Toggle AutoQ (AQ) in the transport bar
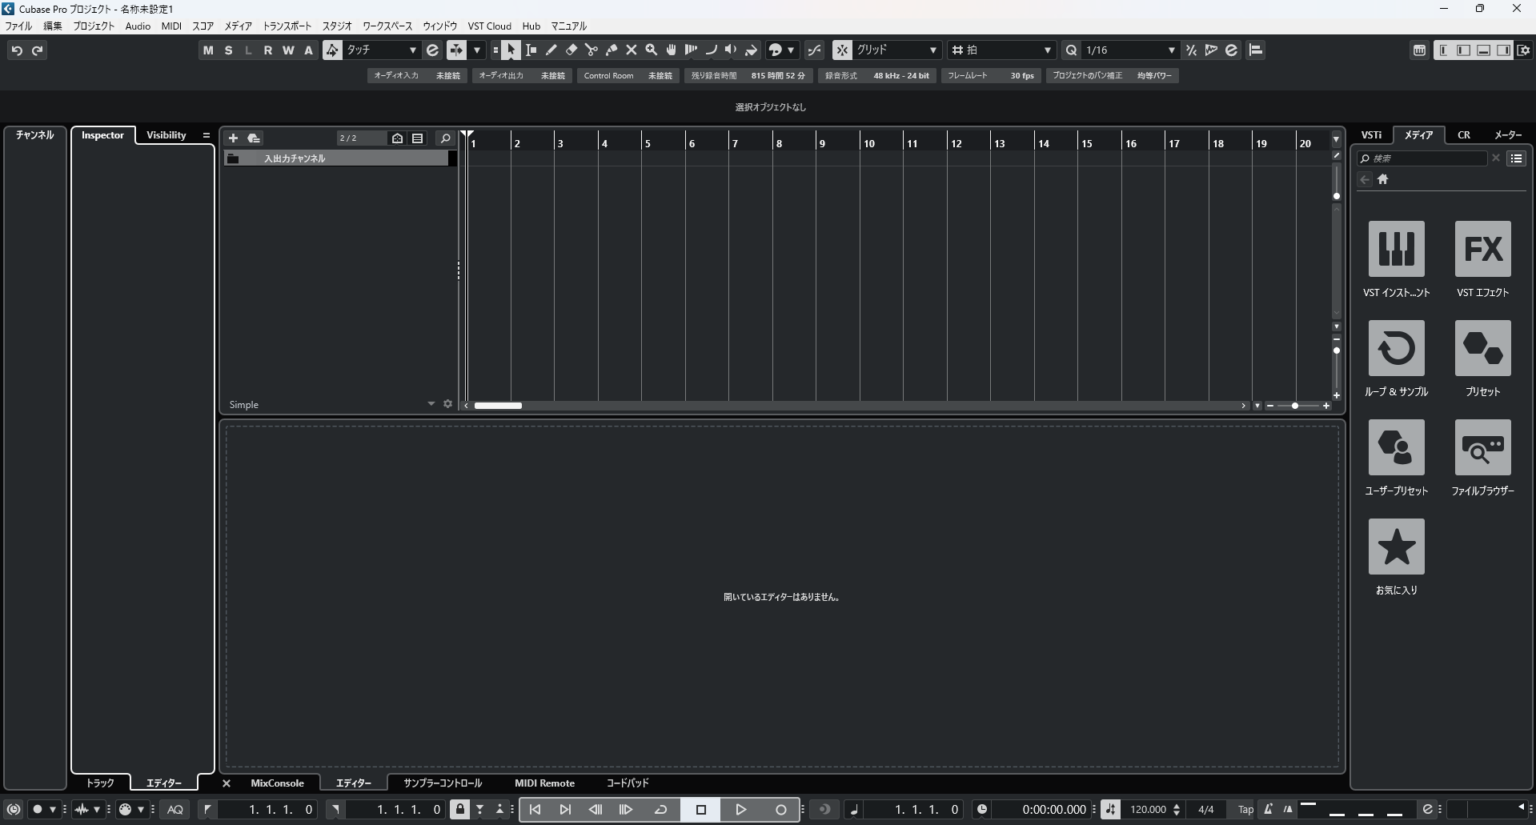The width and height of the screenshot is (1536, 825). (x=175, y=809)
